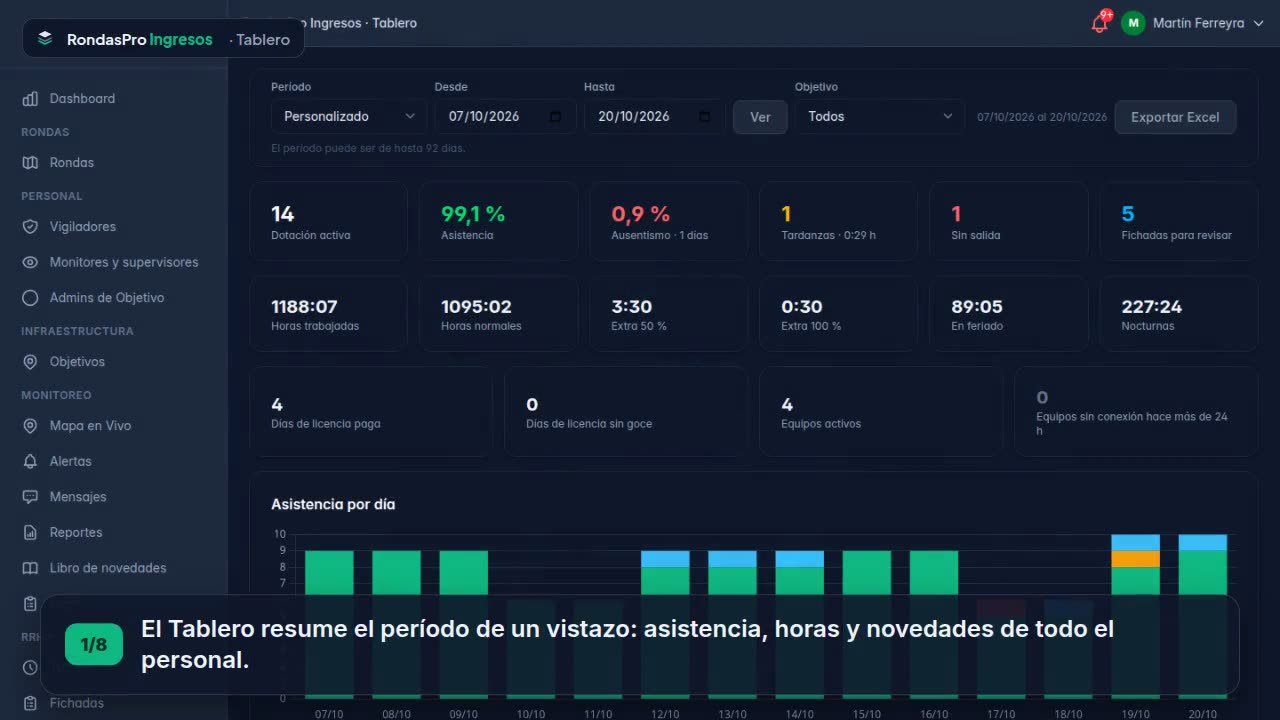Click the 07/10 bar in Asistencia por día
The image size is (1280, 720).
[x=329, y=624]
